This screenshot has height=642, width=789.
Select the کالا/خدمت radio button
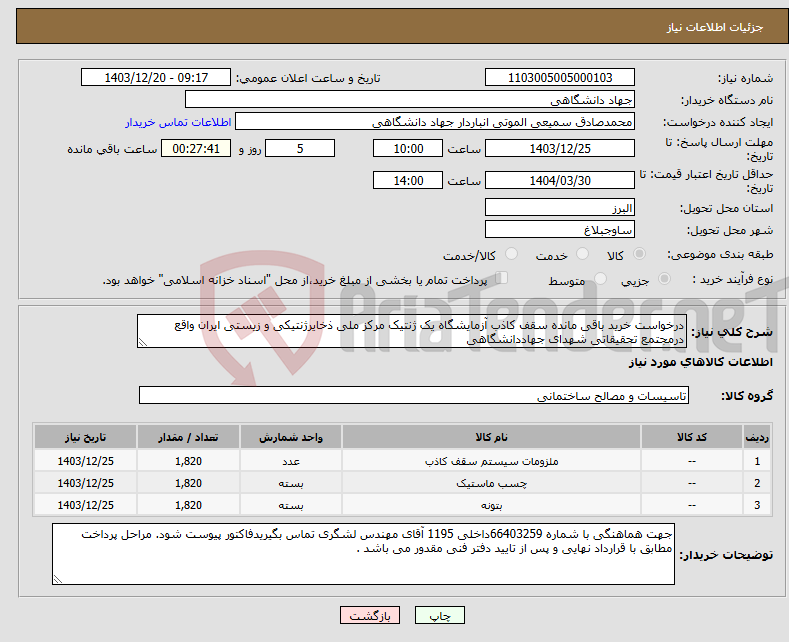[x=511, y=254]
